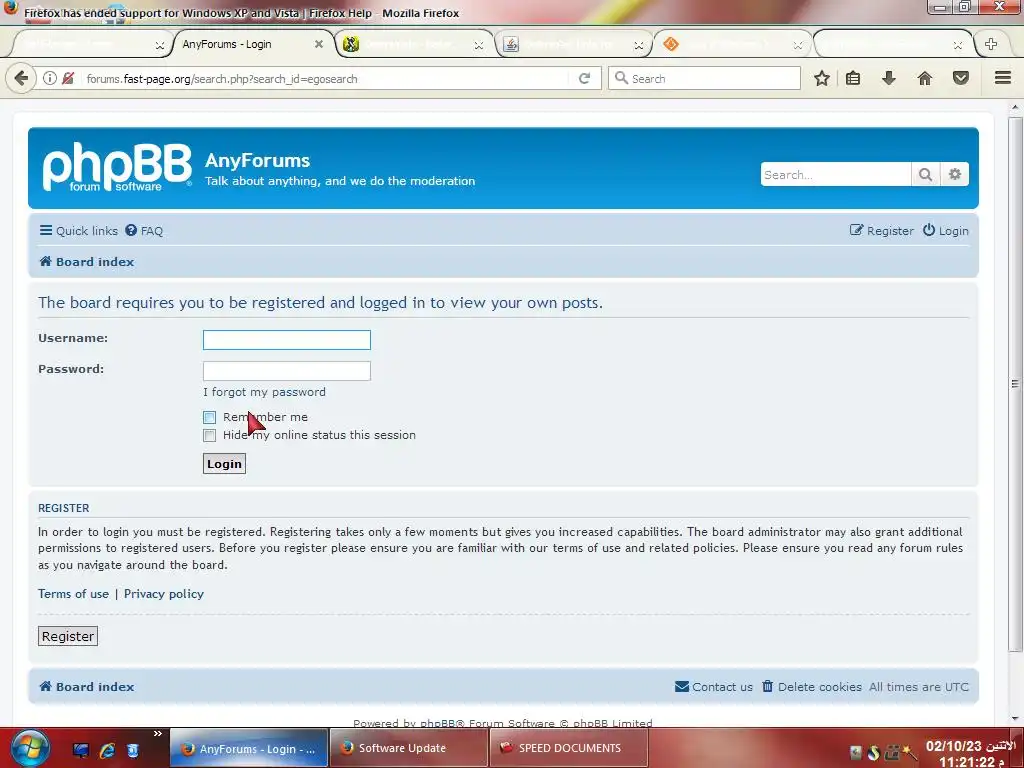Switch to the tab with Java cup favicon
This screenshot has width=1024, height=768.
tap(573, 44)
